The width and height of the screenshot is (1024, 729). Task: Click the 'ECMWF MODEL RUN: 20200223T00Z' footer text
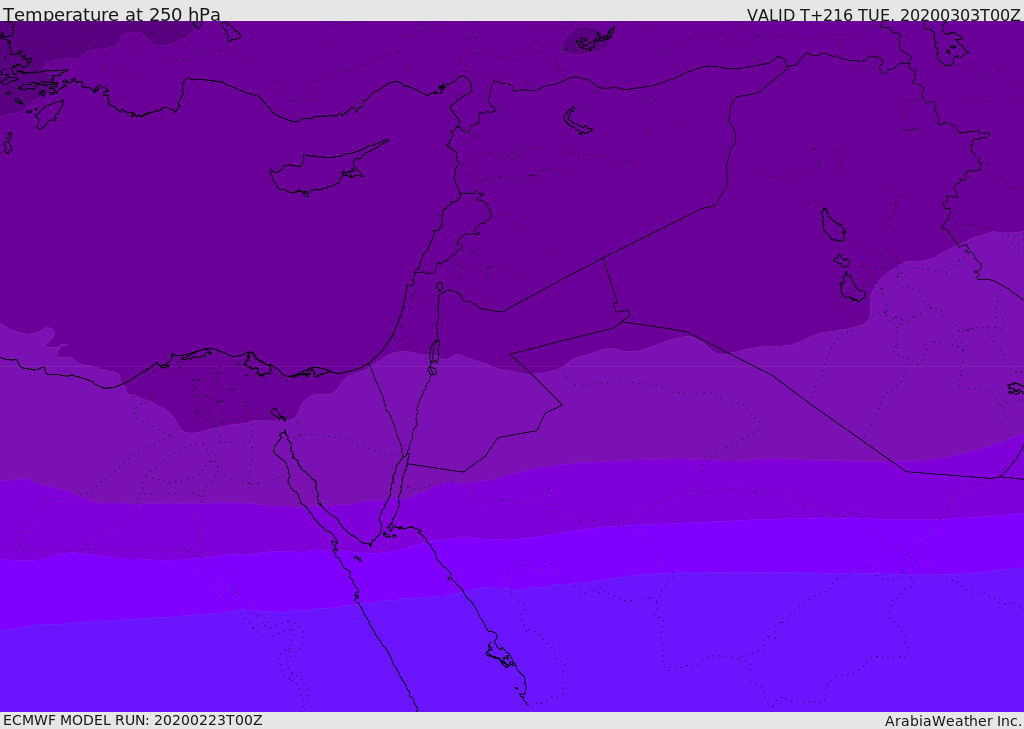(x=133, y=721)
